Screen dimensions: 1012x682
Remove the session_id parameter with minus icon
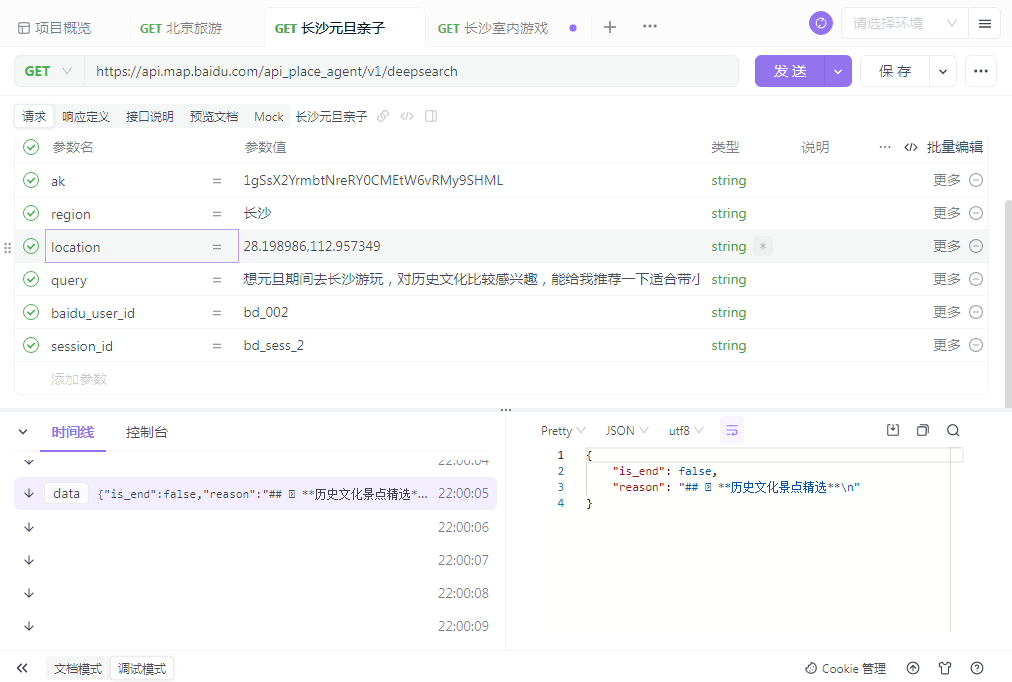point(976,345)
